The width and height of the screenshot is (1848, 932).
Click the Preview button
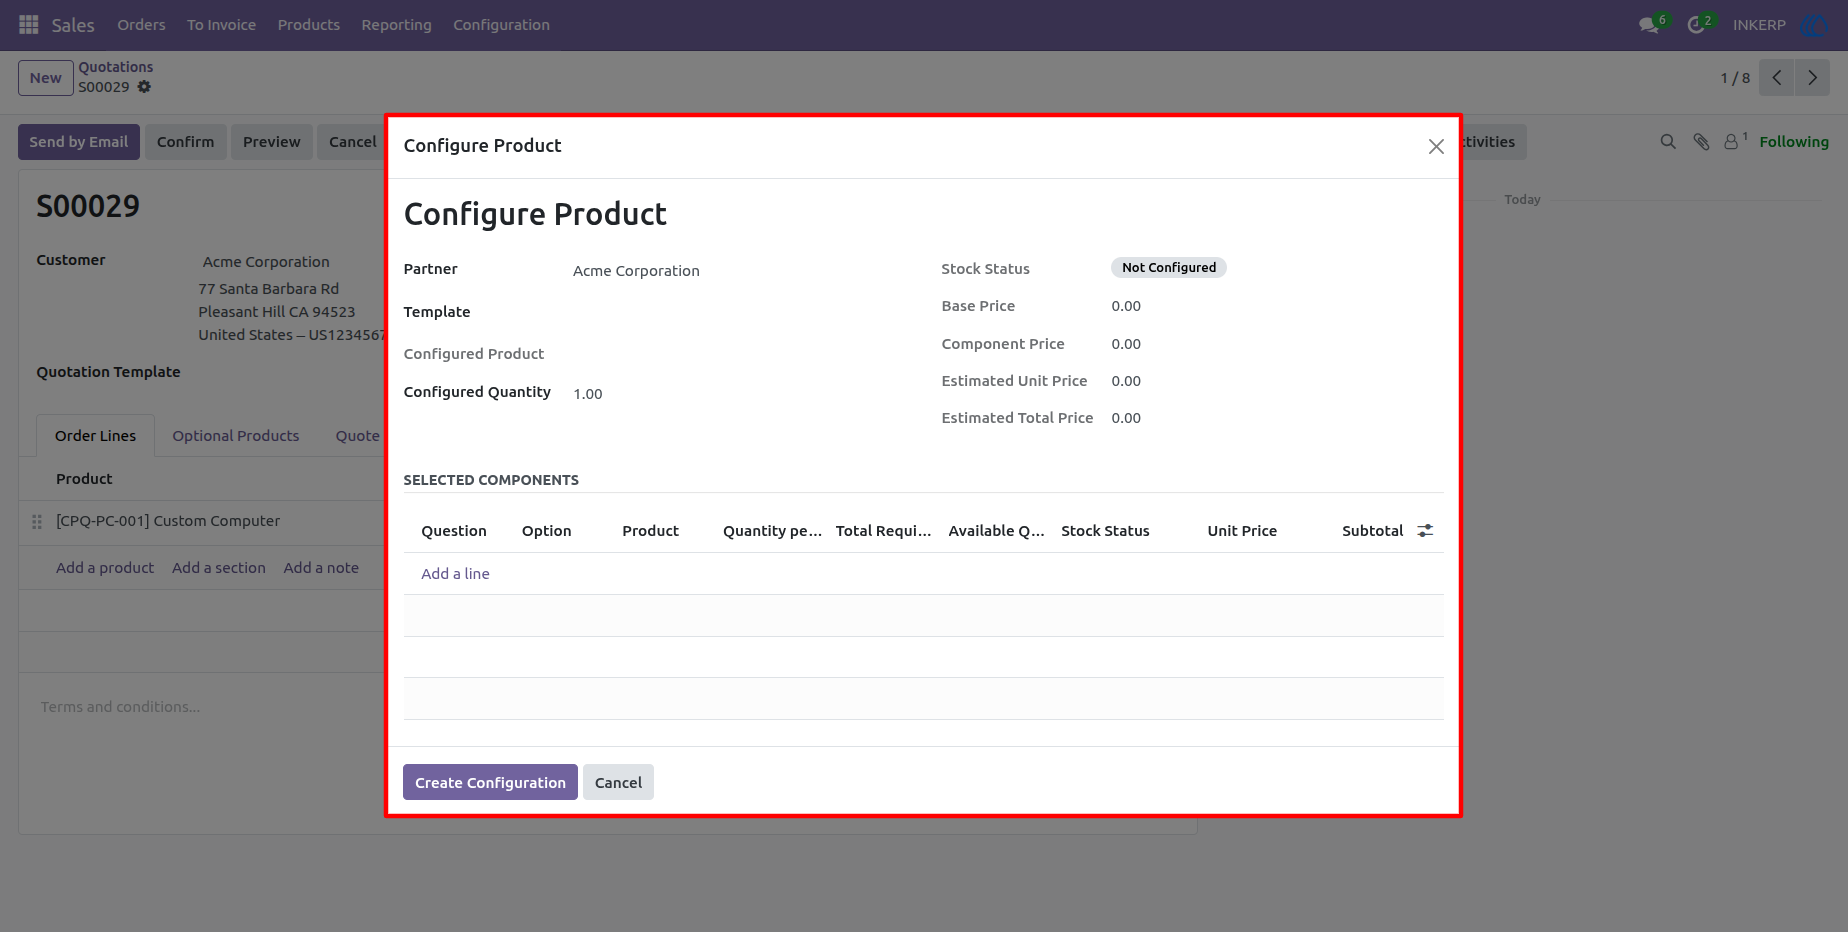(x=271, y=142)
